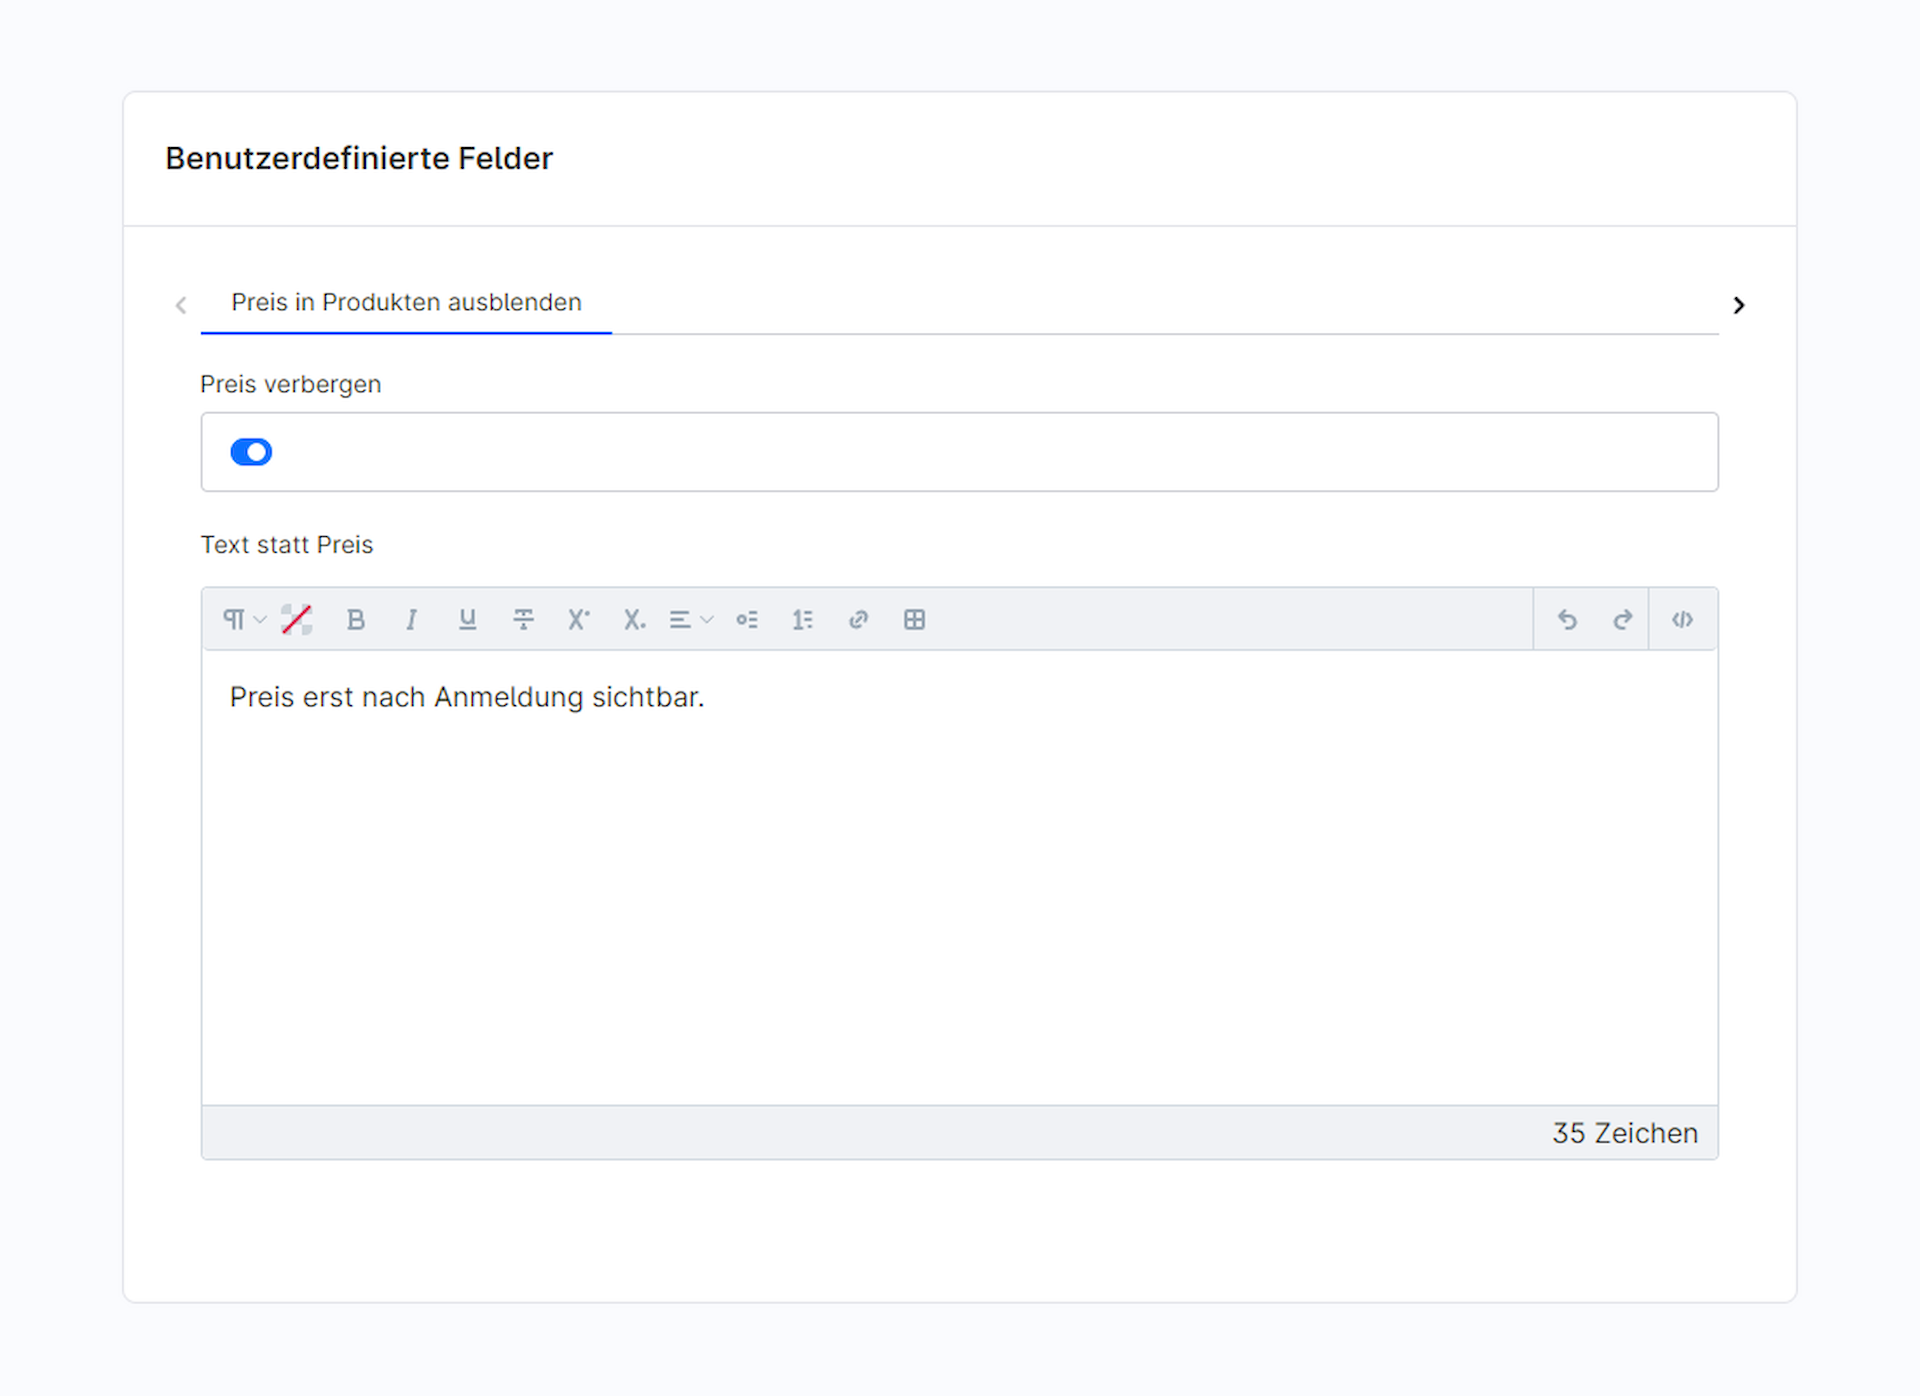Apply italic formatting
The height and width of the screenshot is (1396, 1920).
(411, 620)
